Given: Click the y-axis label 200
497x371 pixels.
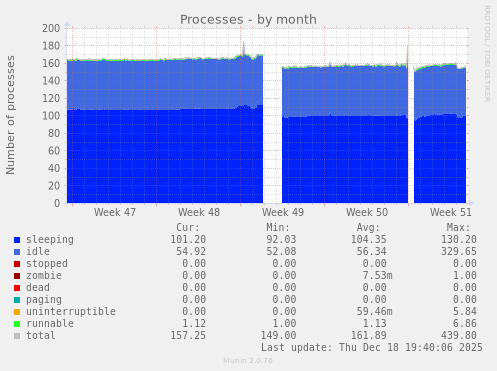Looking at the screenshot, I should [x=51, y=28].
